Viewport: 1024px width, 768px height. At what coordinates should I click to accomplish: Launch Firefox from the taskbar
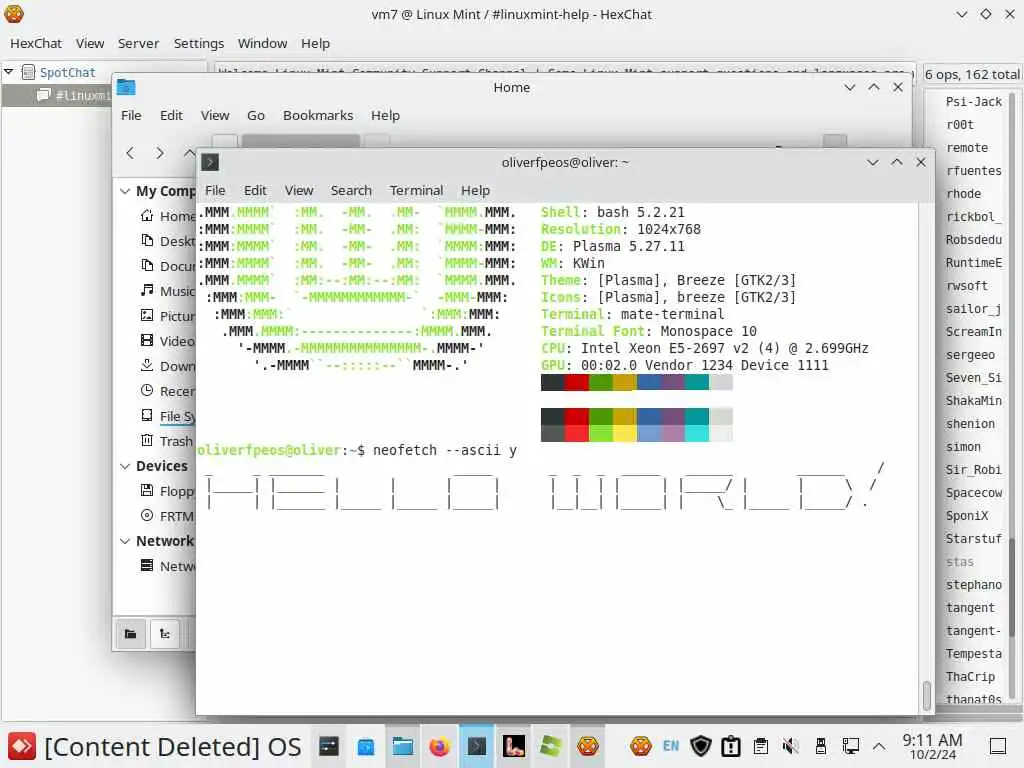440,746
